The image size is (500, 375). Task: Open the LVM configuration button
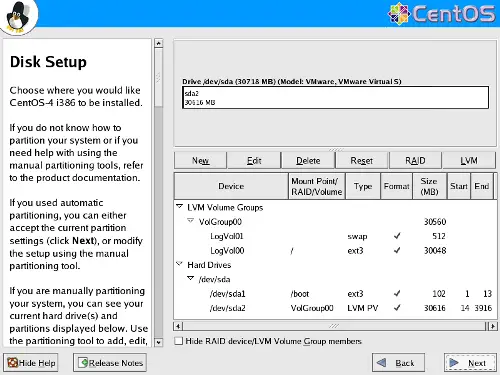(x=469, y=161)
